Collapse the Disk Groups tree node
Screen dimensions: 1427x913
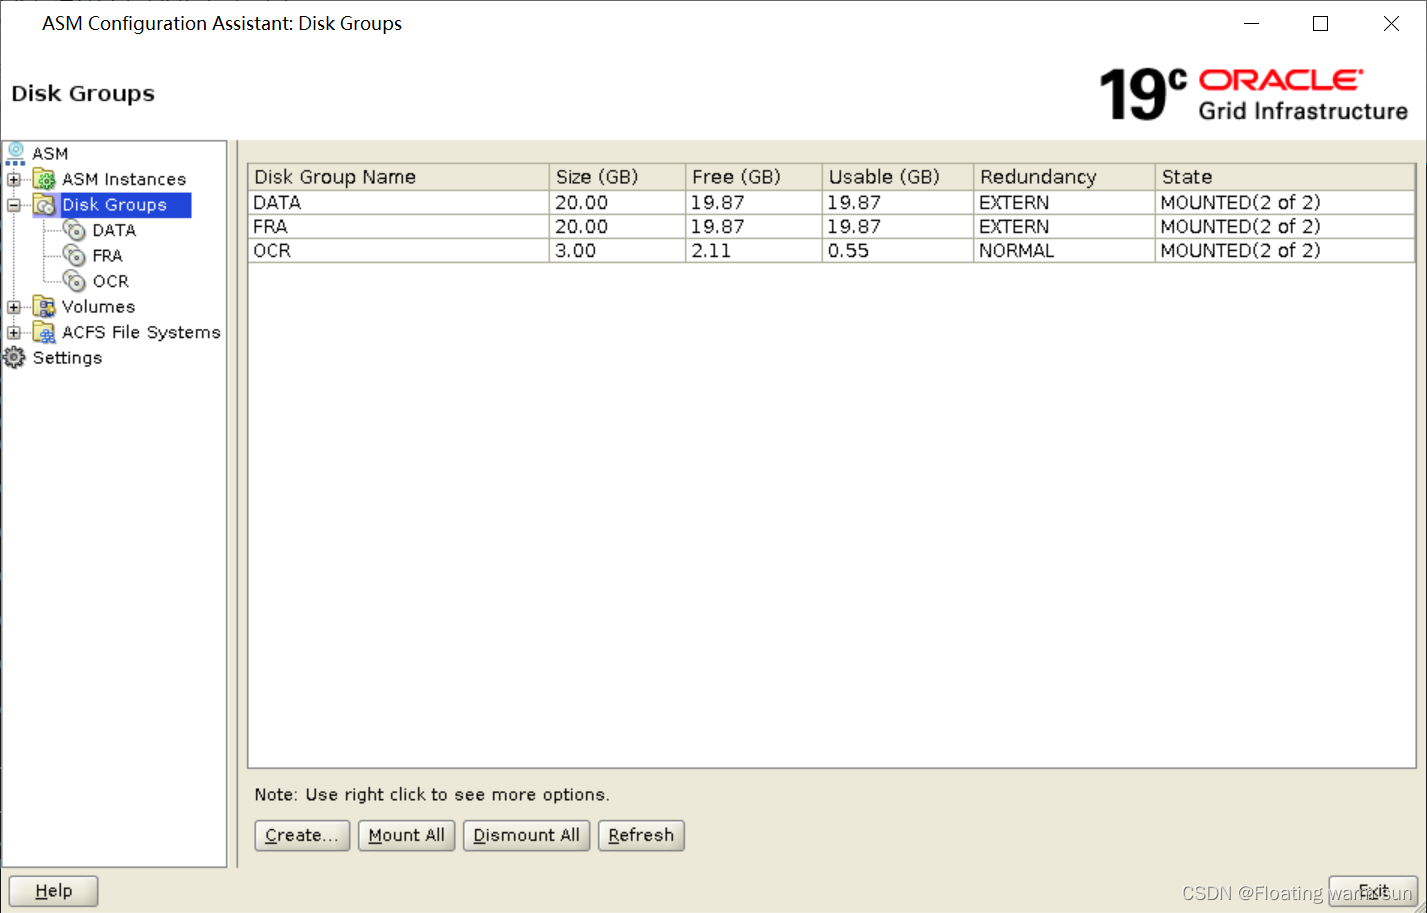pos(14,205)
